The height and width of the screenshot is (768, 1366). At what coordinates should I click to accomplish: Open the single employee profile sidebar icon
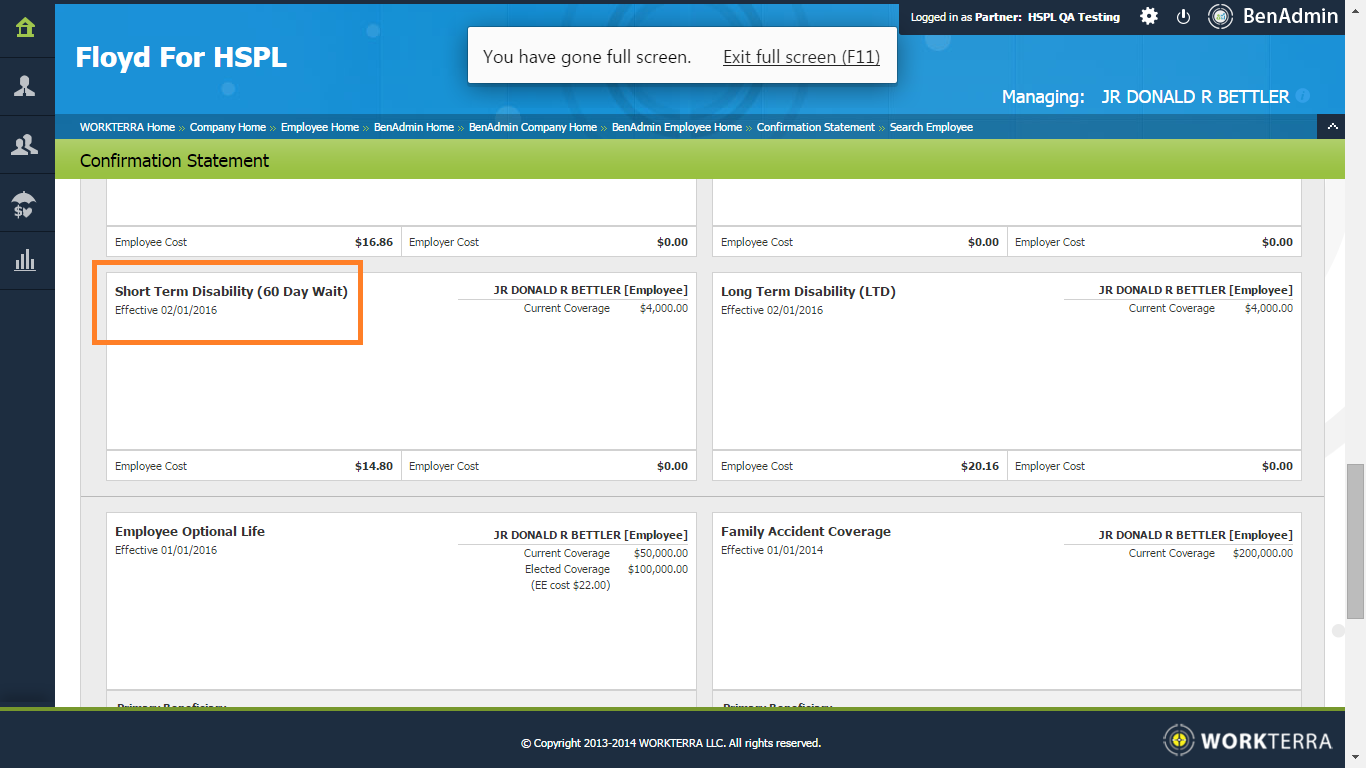pos(26,86)
